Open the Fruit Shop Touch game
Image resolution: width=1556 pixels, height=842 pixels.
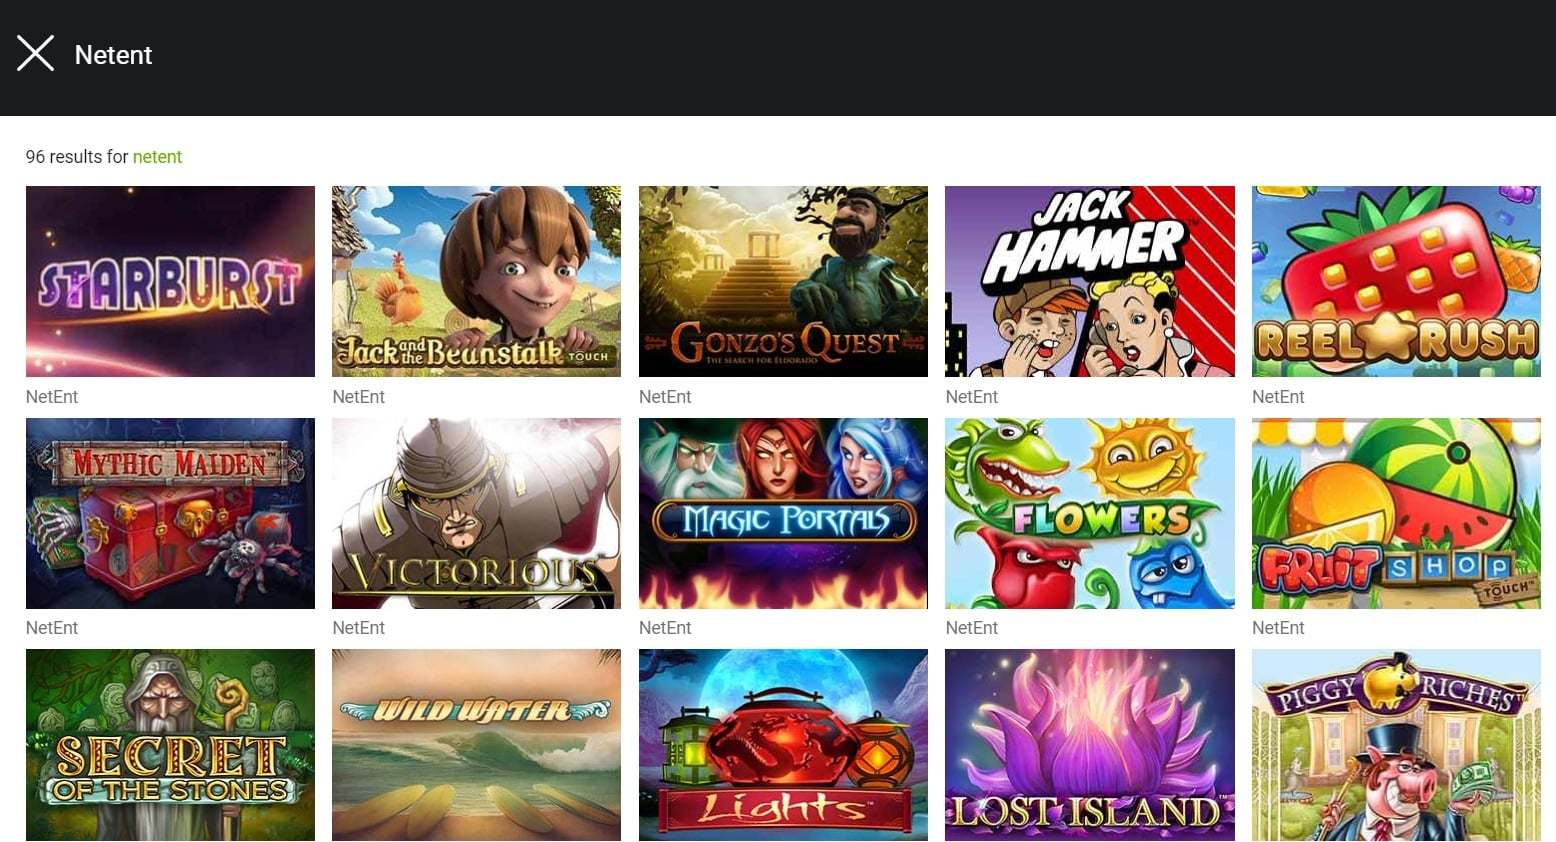[x=1396, y=513]
